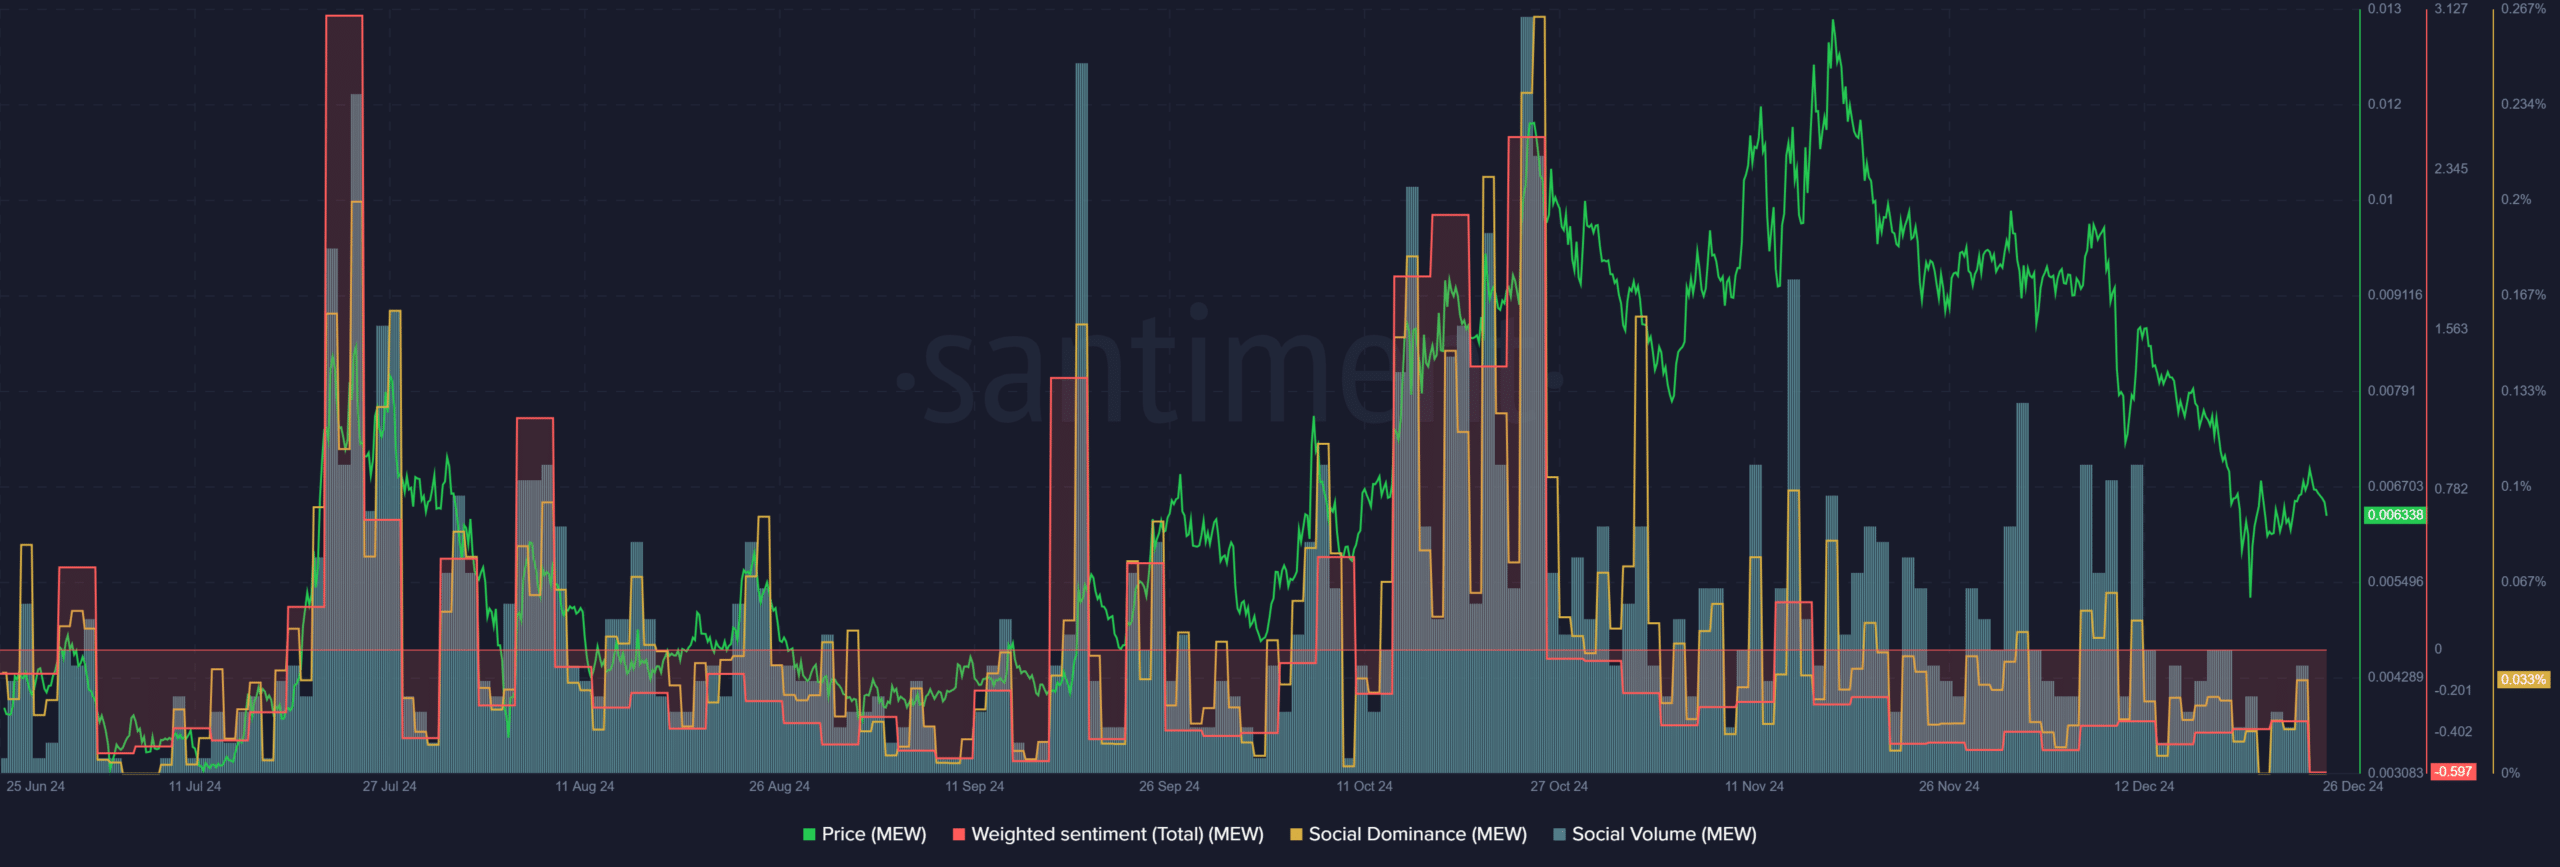This screenshot has width=2560, height=867.
Task: Click the 0.005496 price axis label
Action: point(2395,582)
